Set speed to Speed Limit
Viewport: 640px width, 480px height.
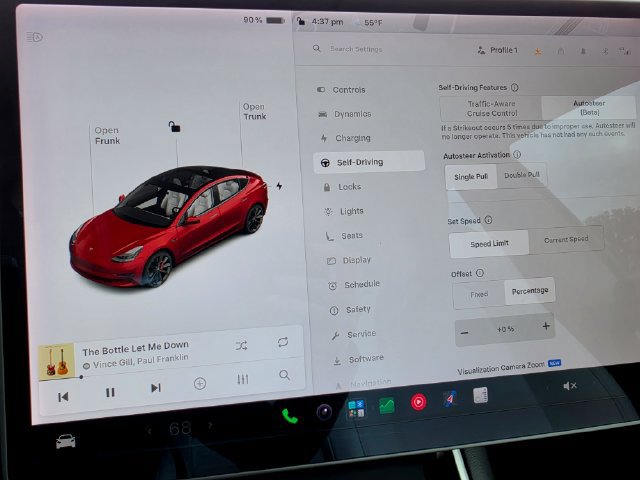coord(489,244)
